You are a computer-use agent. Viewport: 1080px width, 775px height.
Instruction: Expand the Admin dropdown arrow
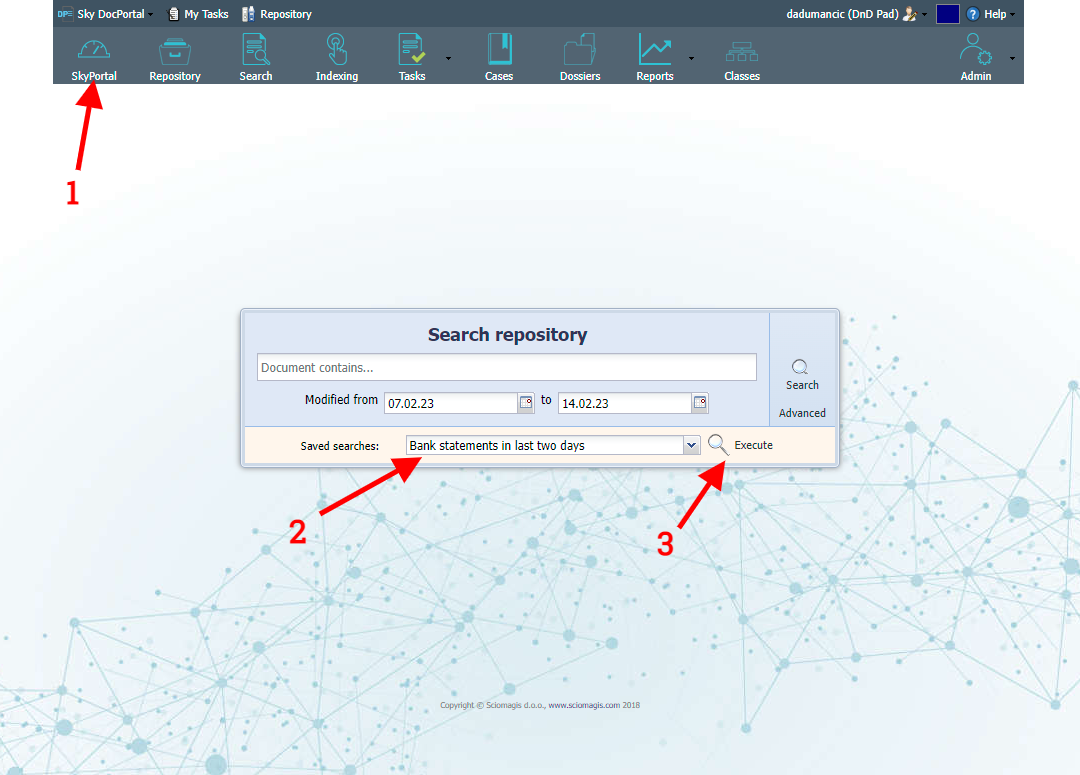click(x=1012, y=59)
